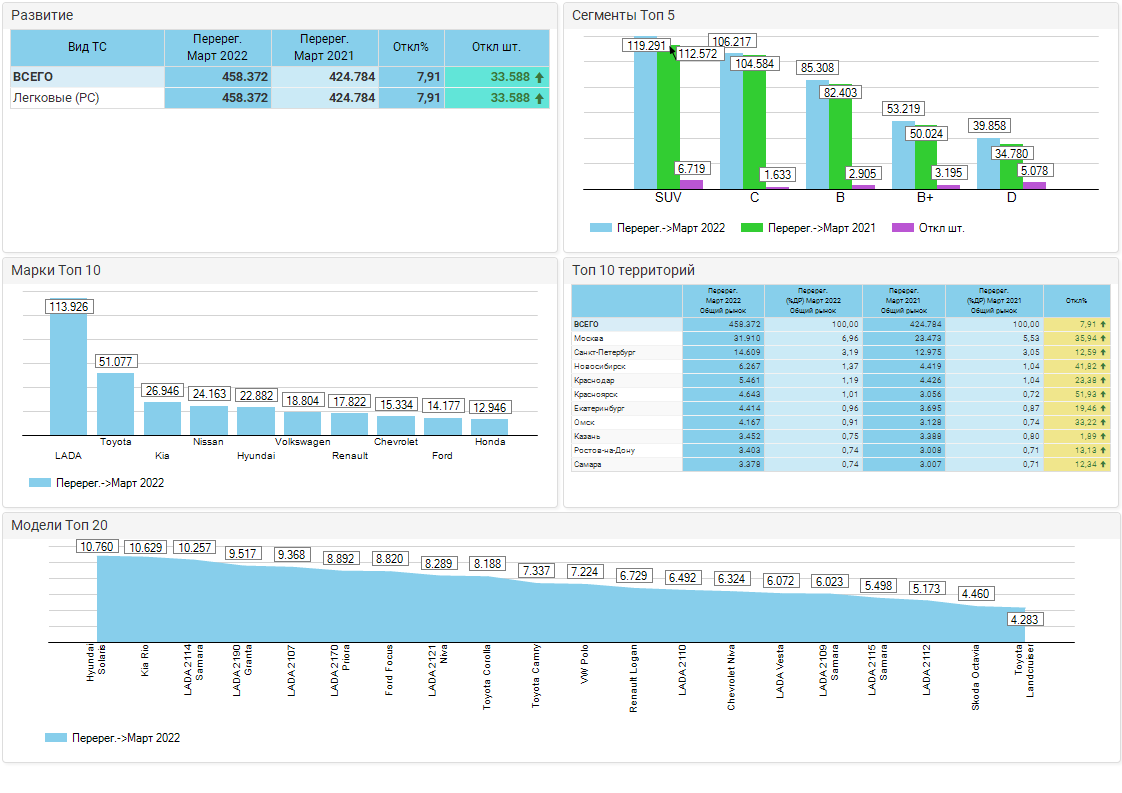This screenshot has height=793, width=1122.
Task: Click green arrow in Легковые (PC) row
Action: [x=540, y=98]
